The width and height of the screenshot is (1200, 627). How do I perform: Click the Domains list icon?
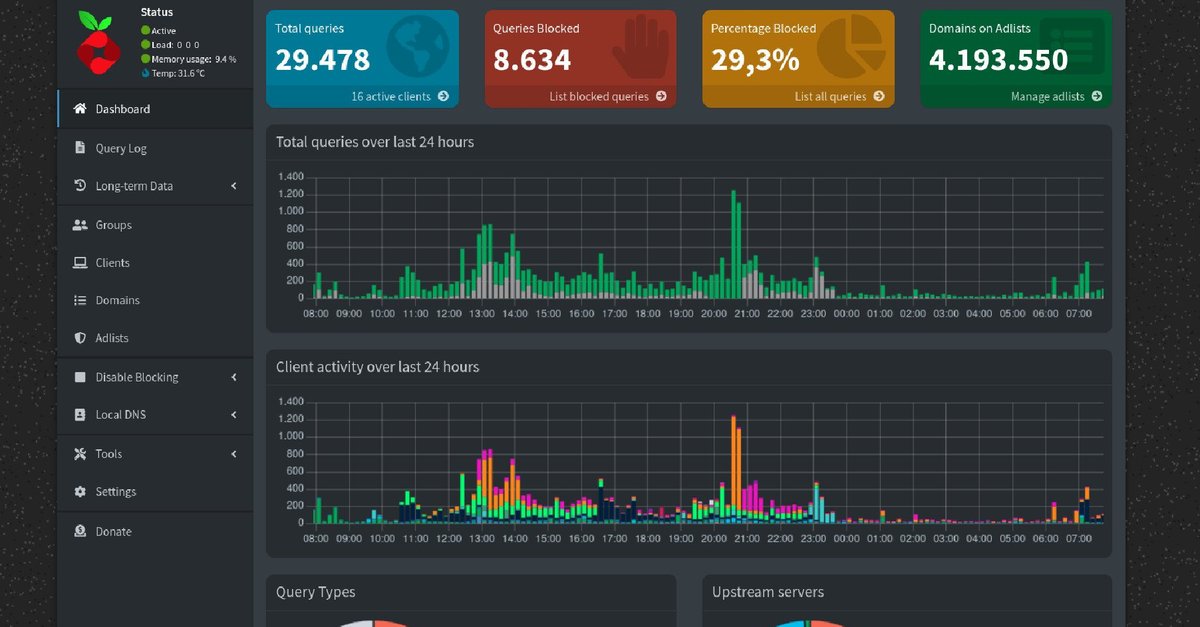(80, 300)
